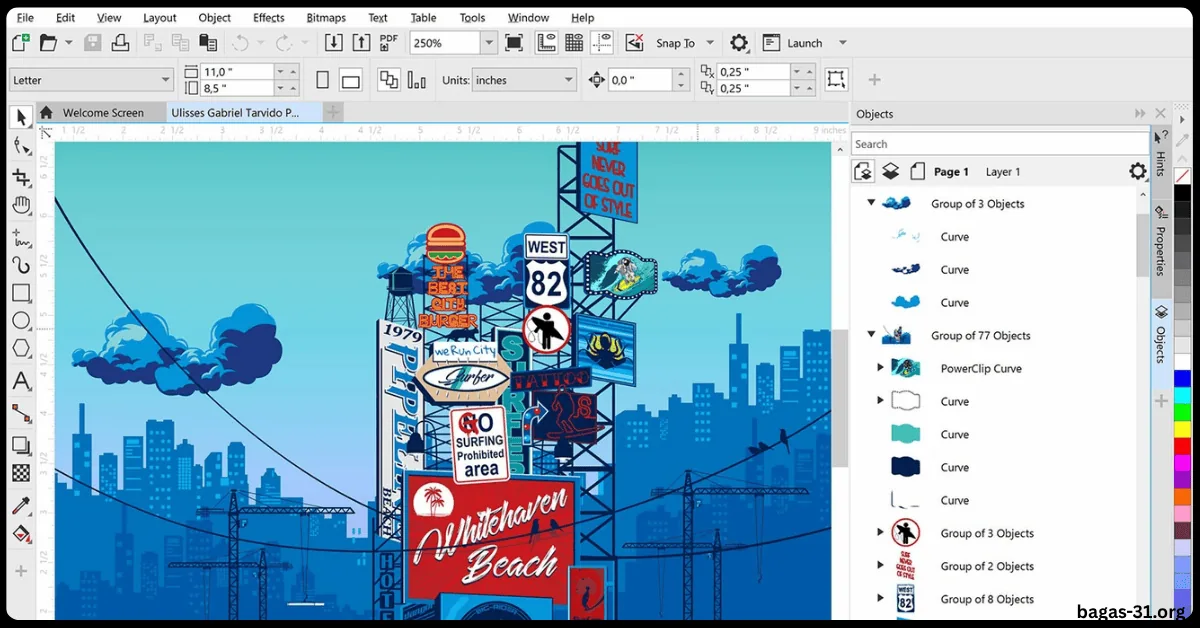Select the Shape tool
This screenshot has width=1200, height=628.
click(x=20, y=146)
